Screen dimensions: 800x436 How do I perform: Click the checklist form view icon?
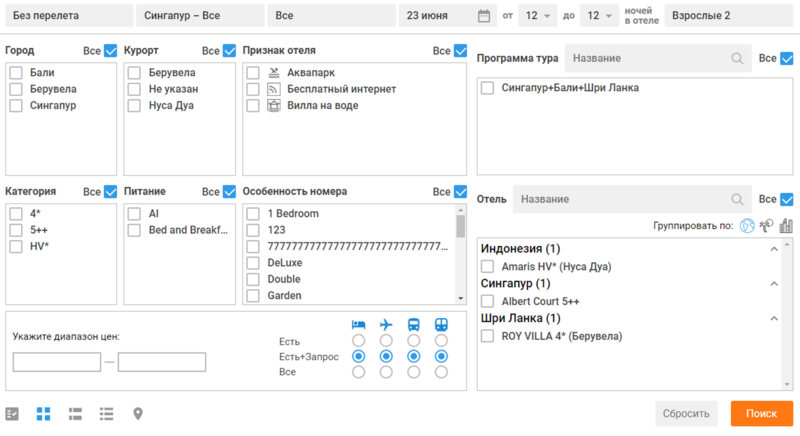click(x=13, y=413)
